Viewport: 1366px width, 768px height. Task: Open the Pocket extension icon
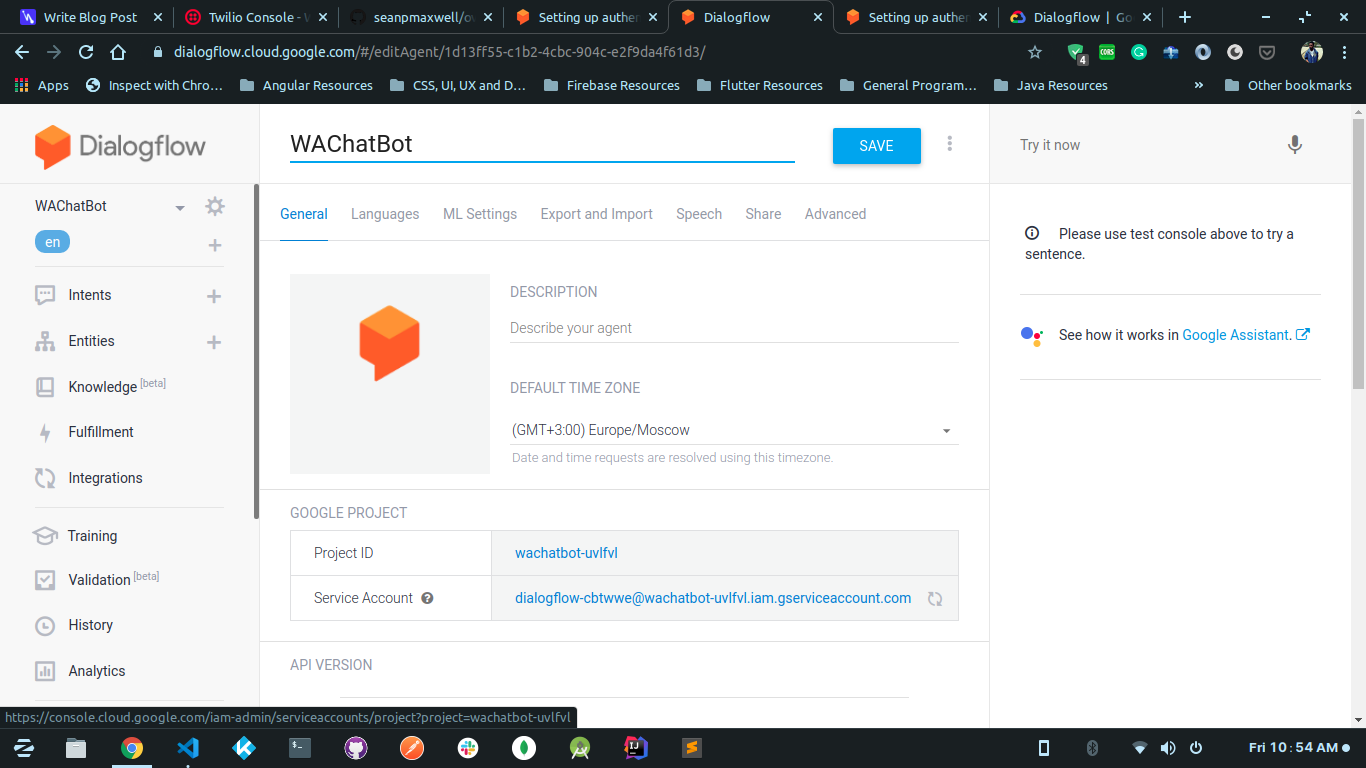1267,52
